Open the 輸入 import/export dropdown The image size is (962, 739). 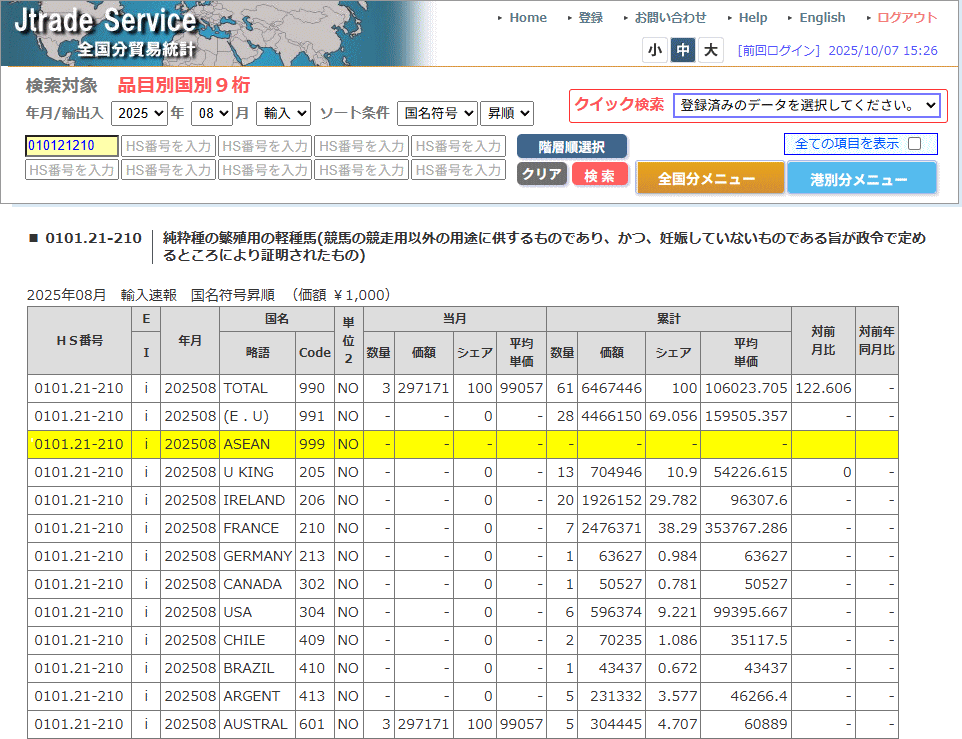tap(285, 112)
